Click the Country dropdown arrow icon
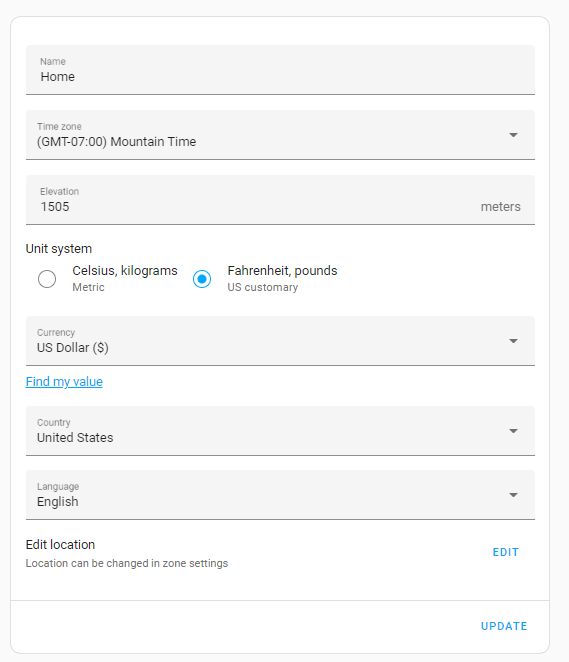The image size is (569, 662). [513, 431]
